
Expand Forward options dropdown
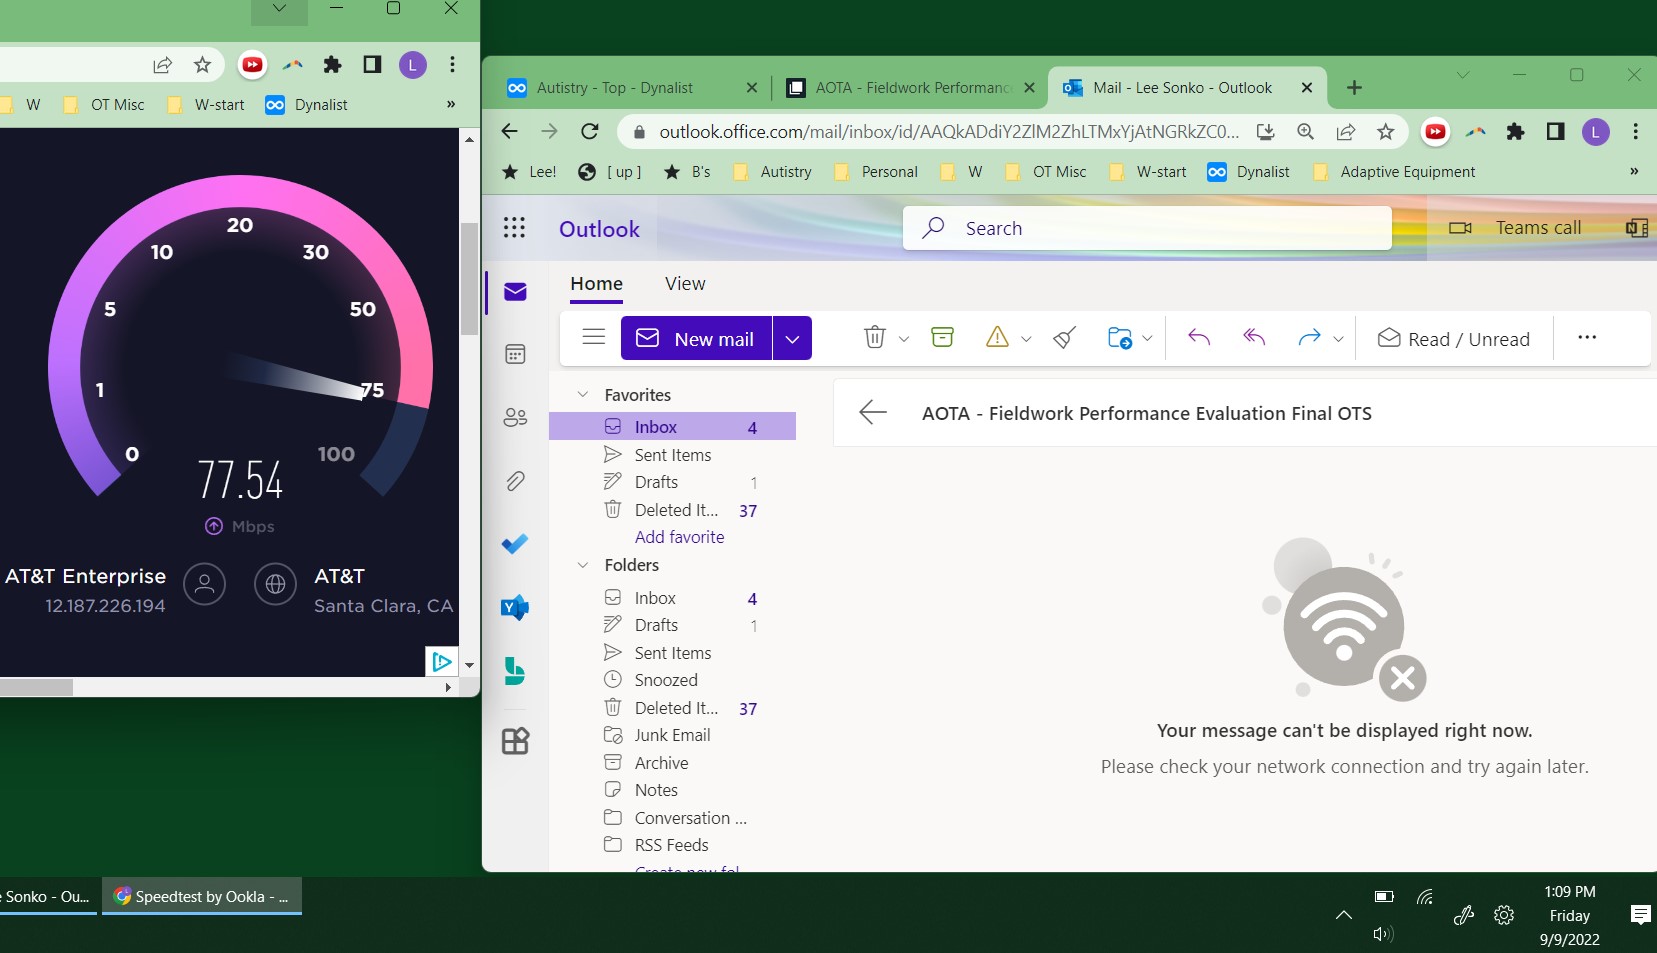coord(1338,339)
